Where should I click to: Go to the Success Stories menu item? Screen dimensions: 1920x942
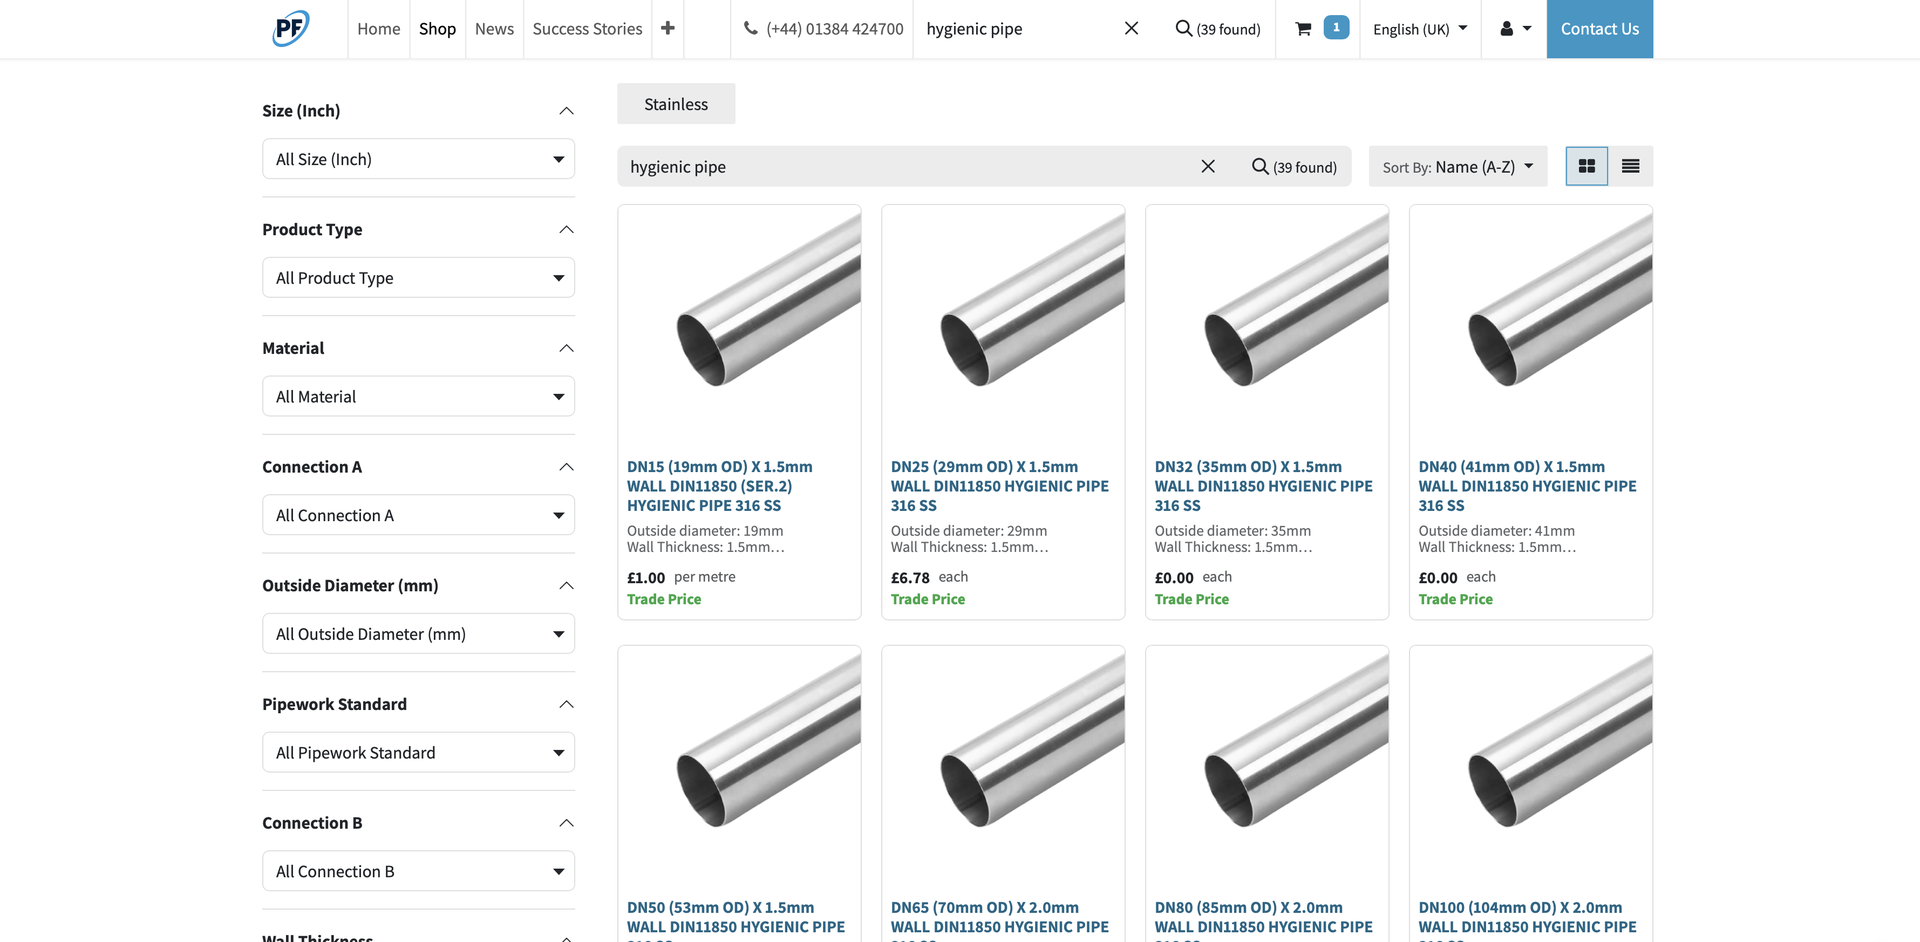click(587, 29)
